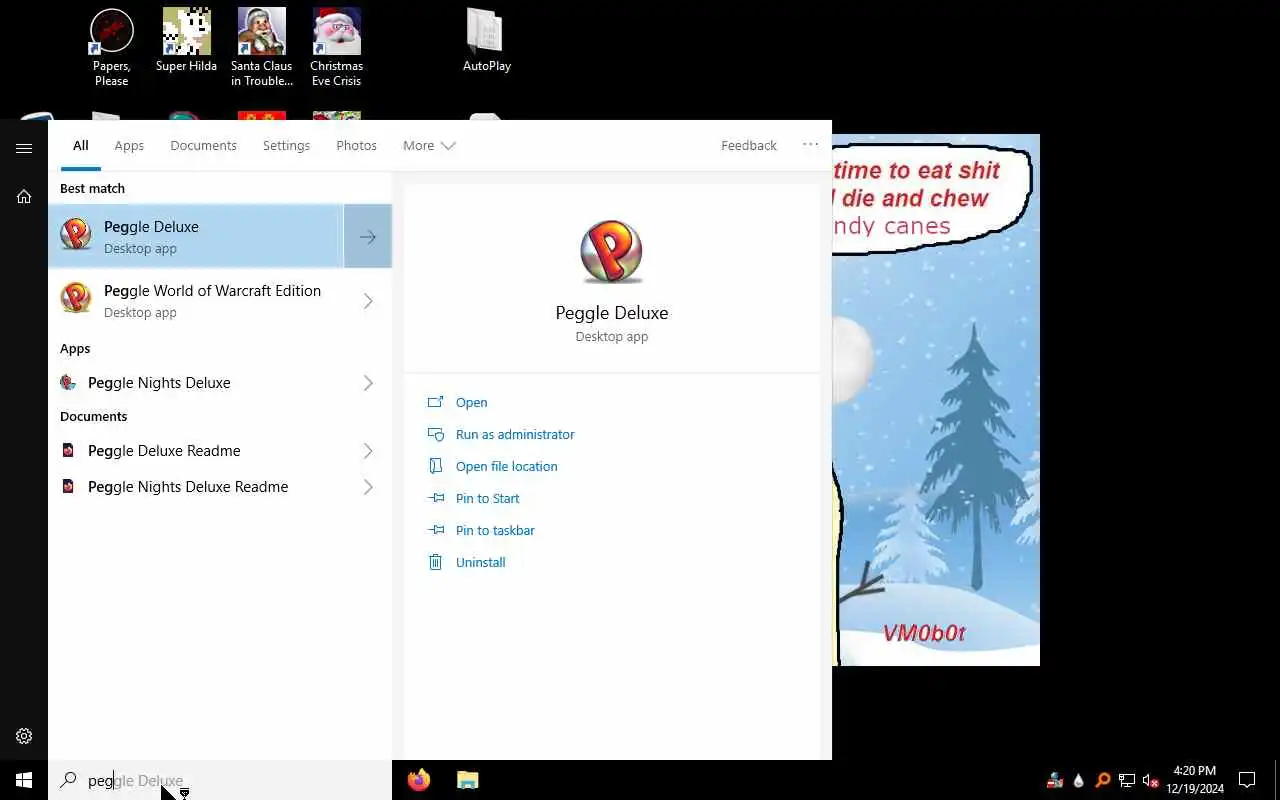Viewport: 1280px width, 800px height.
Task: Click the Feedback link
Action: [x=749, y=146]
